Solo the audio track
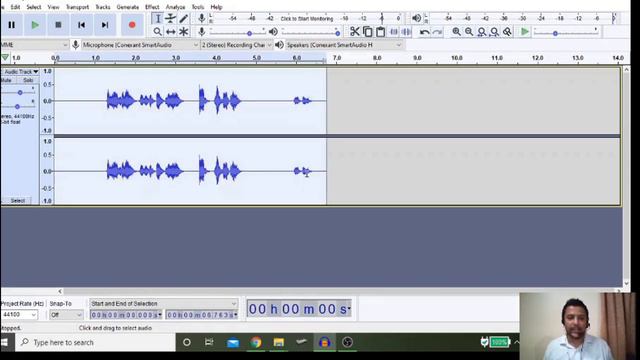Image resolution: width=640 pixels, height=360 pixels. 27,80
